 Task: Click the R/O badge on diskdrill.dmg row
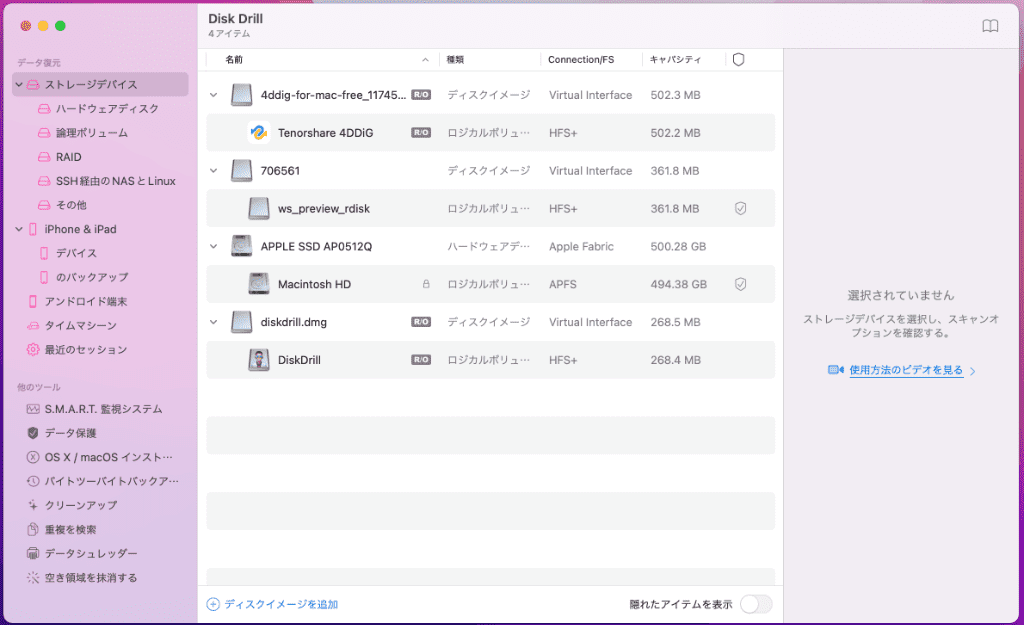[x=421, y=322]
